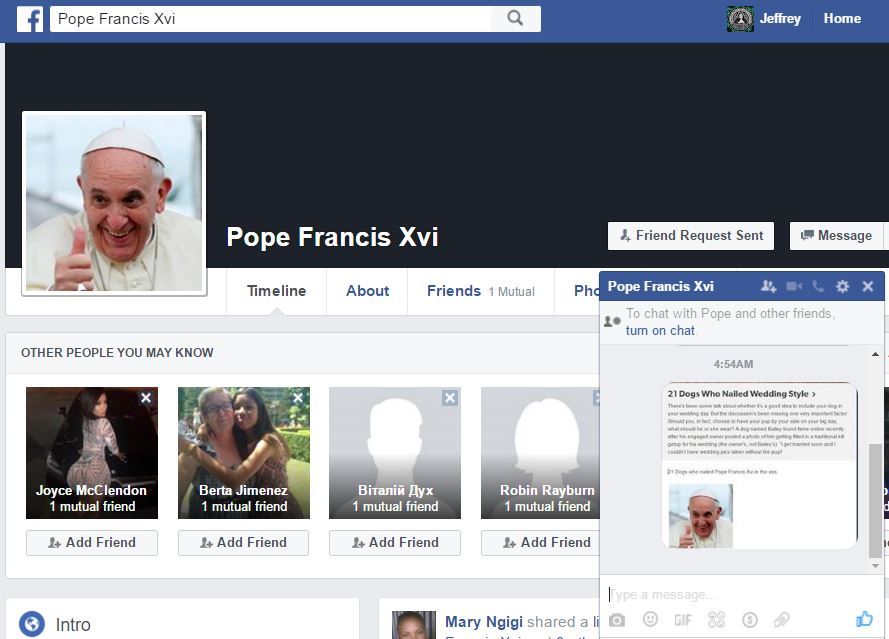Click the Facebook logo icon

tap(30, 19)
